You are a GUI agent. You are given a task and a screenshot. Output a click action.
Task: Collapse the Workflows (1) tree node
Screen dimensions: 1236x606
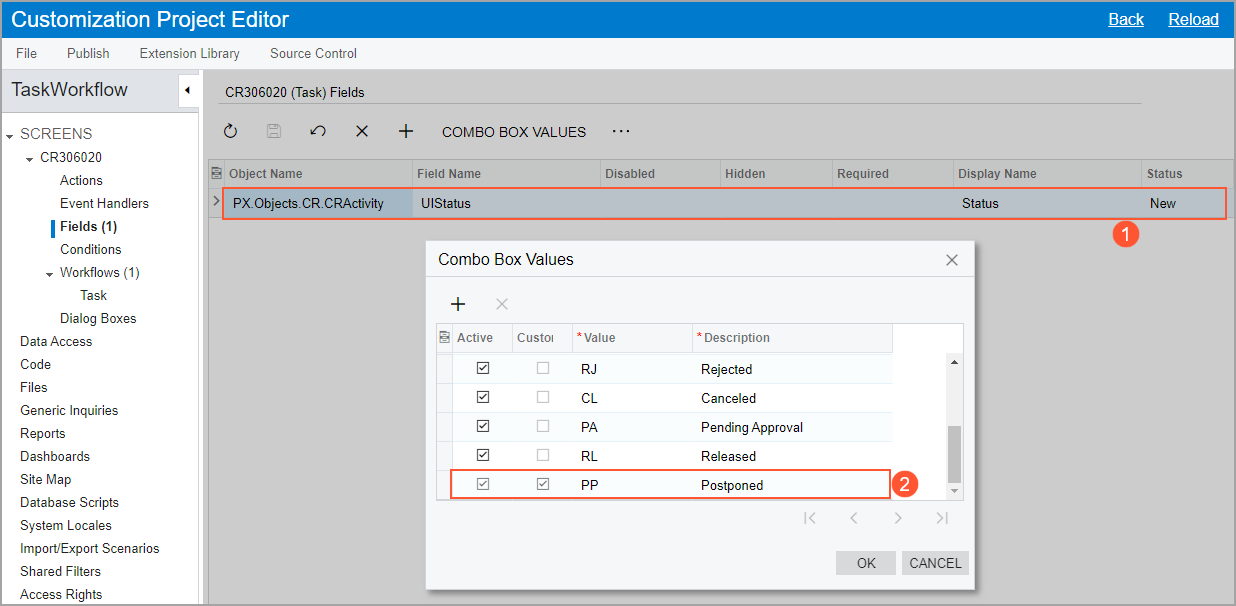coord(50,273)
